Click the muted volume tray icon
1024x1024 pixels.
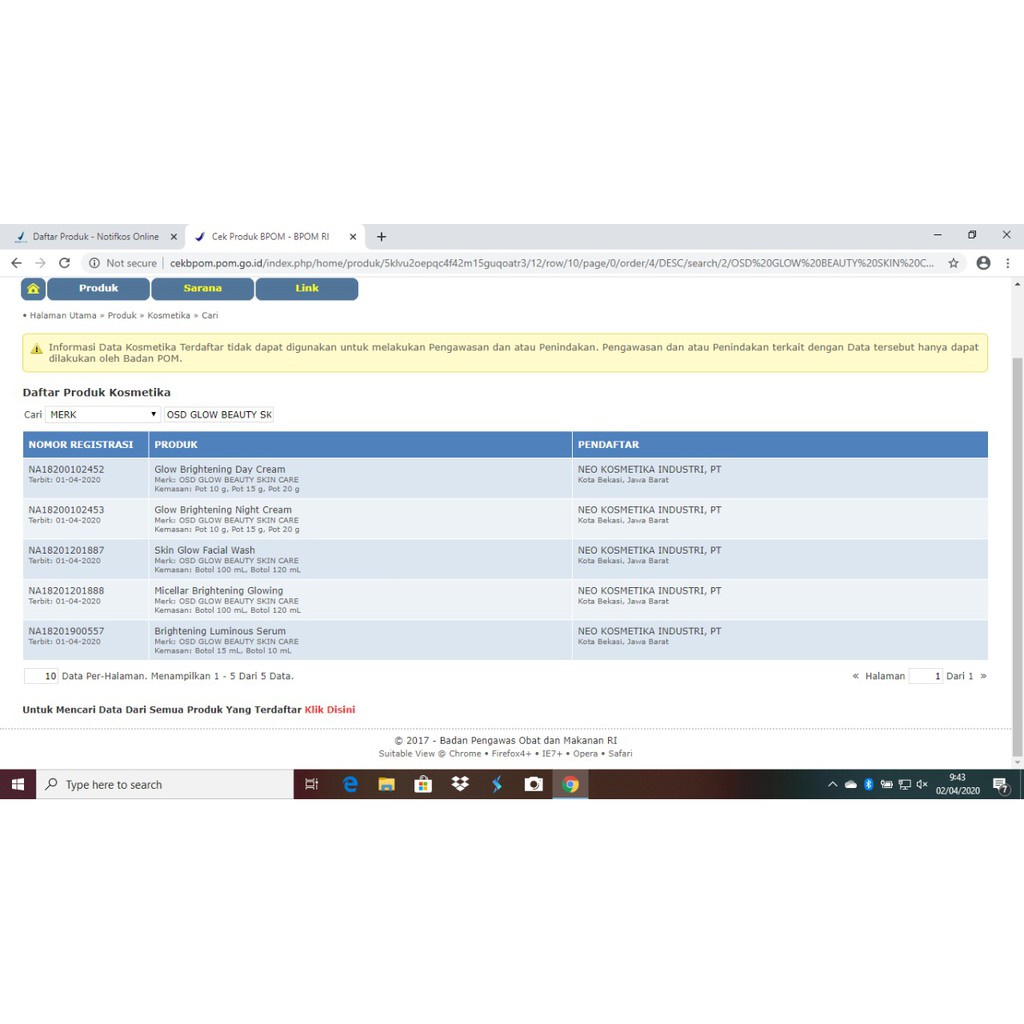coord(922,784)
